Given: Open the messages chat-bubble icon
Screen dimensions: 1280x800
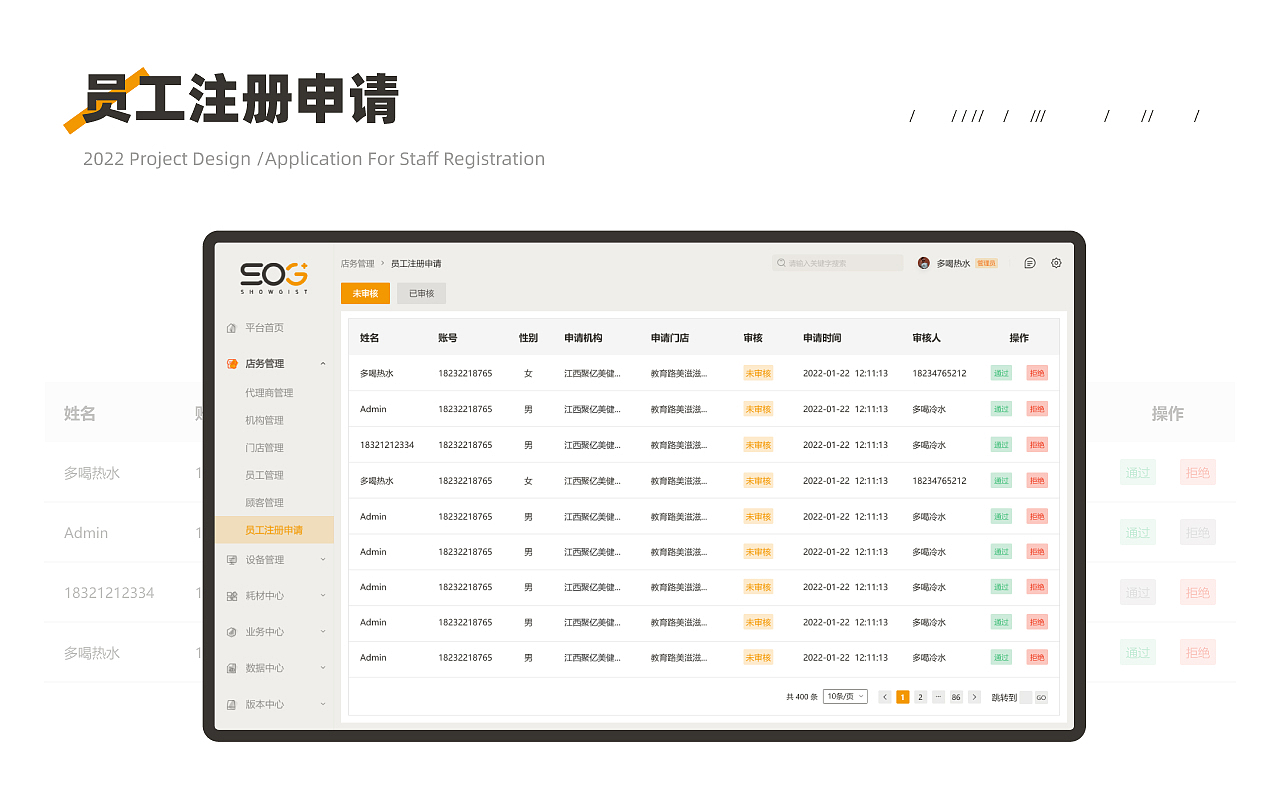Looking at the screenshot, I should 1030,263.
